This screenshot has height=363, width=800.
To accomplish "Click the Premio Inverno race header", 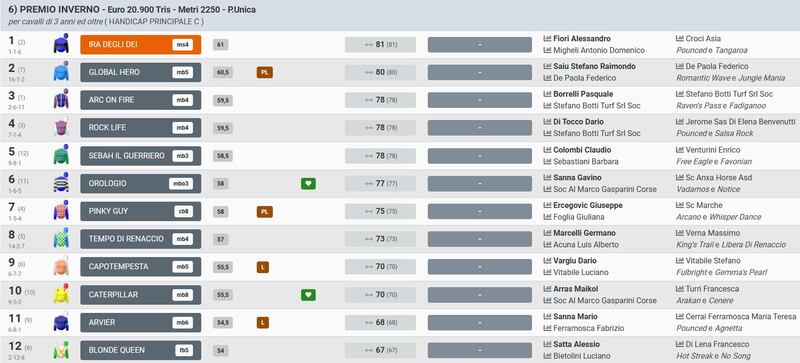I will pos(132,10).
